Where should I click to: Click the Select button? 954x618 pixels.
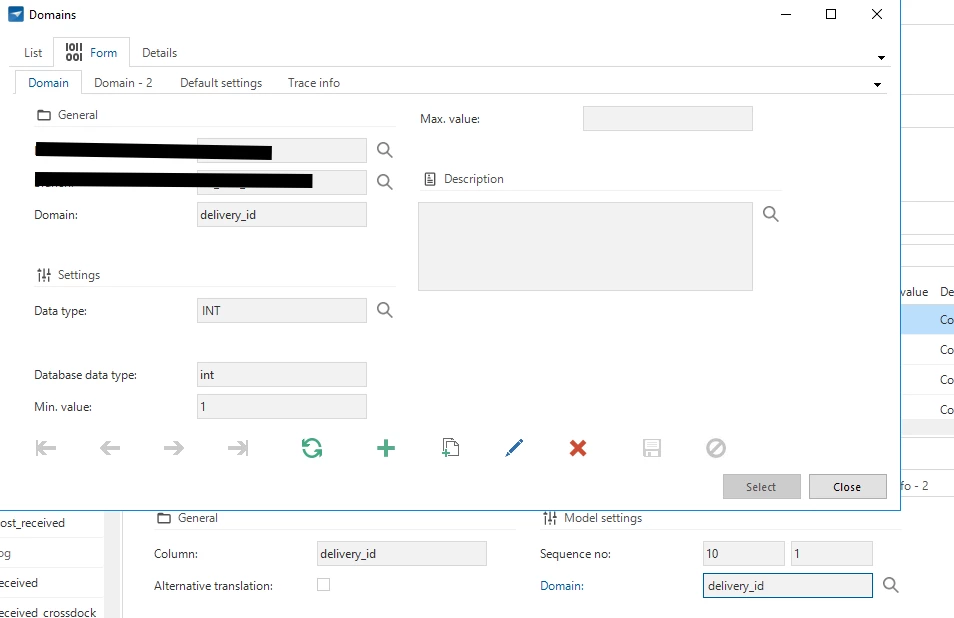(x=762, y=487)
